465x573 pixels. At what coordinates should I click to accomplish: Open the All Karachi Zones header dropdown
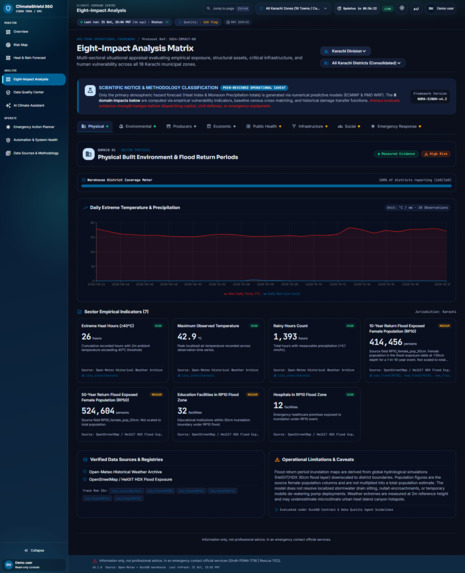(293, 8)
